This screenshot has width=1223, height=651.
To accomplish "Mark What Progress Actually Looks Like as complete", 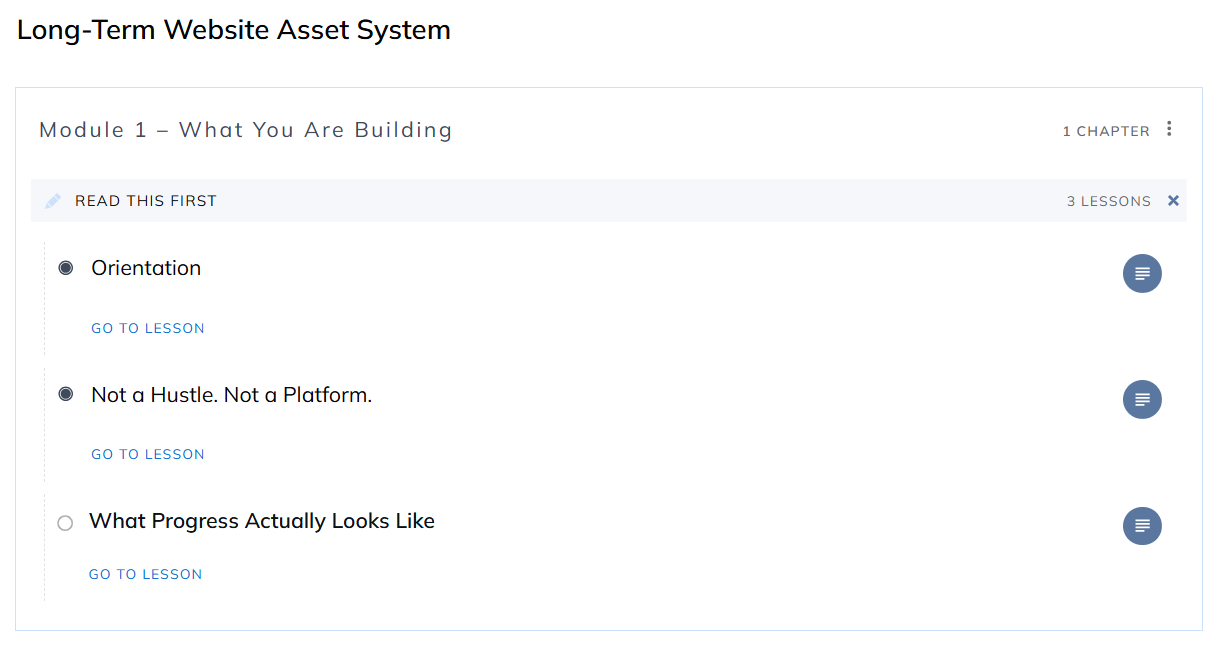I will click(65, 523).
